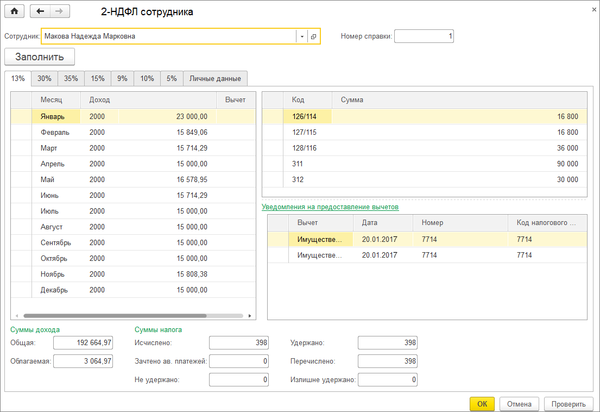Image resolution: width=600 pixels, height=412 pixels.
Task: Open Уведомления на предоставление вычетов link
Action: (x=330, y=207)
